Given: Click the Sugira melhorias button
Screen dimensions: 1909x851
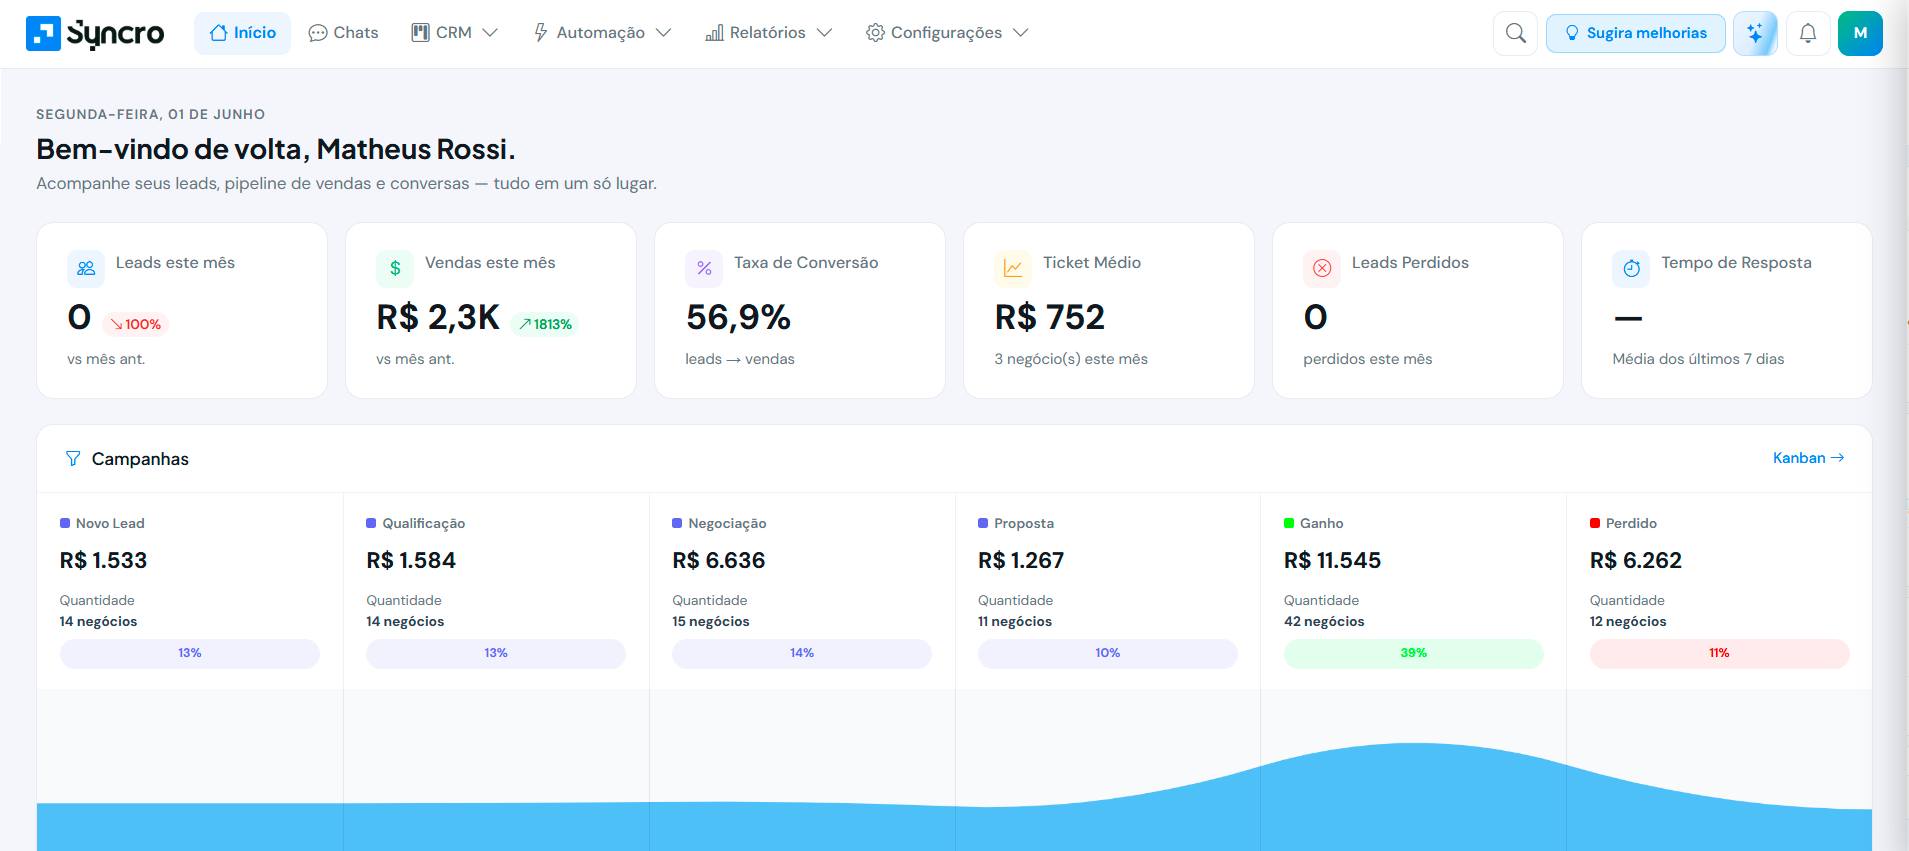Looking at the screenshot, I should pyautogui.click(x=1635, y=33).
